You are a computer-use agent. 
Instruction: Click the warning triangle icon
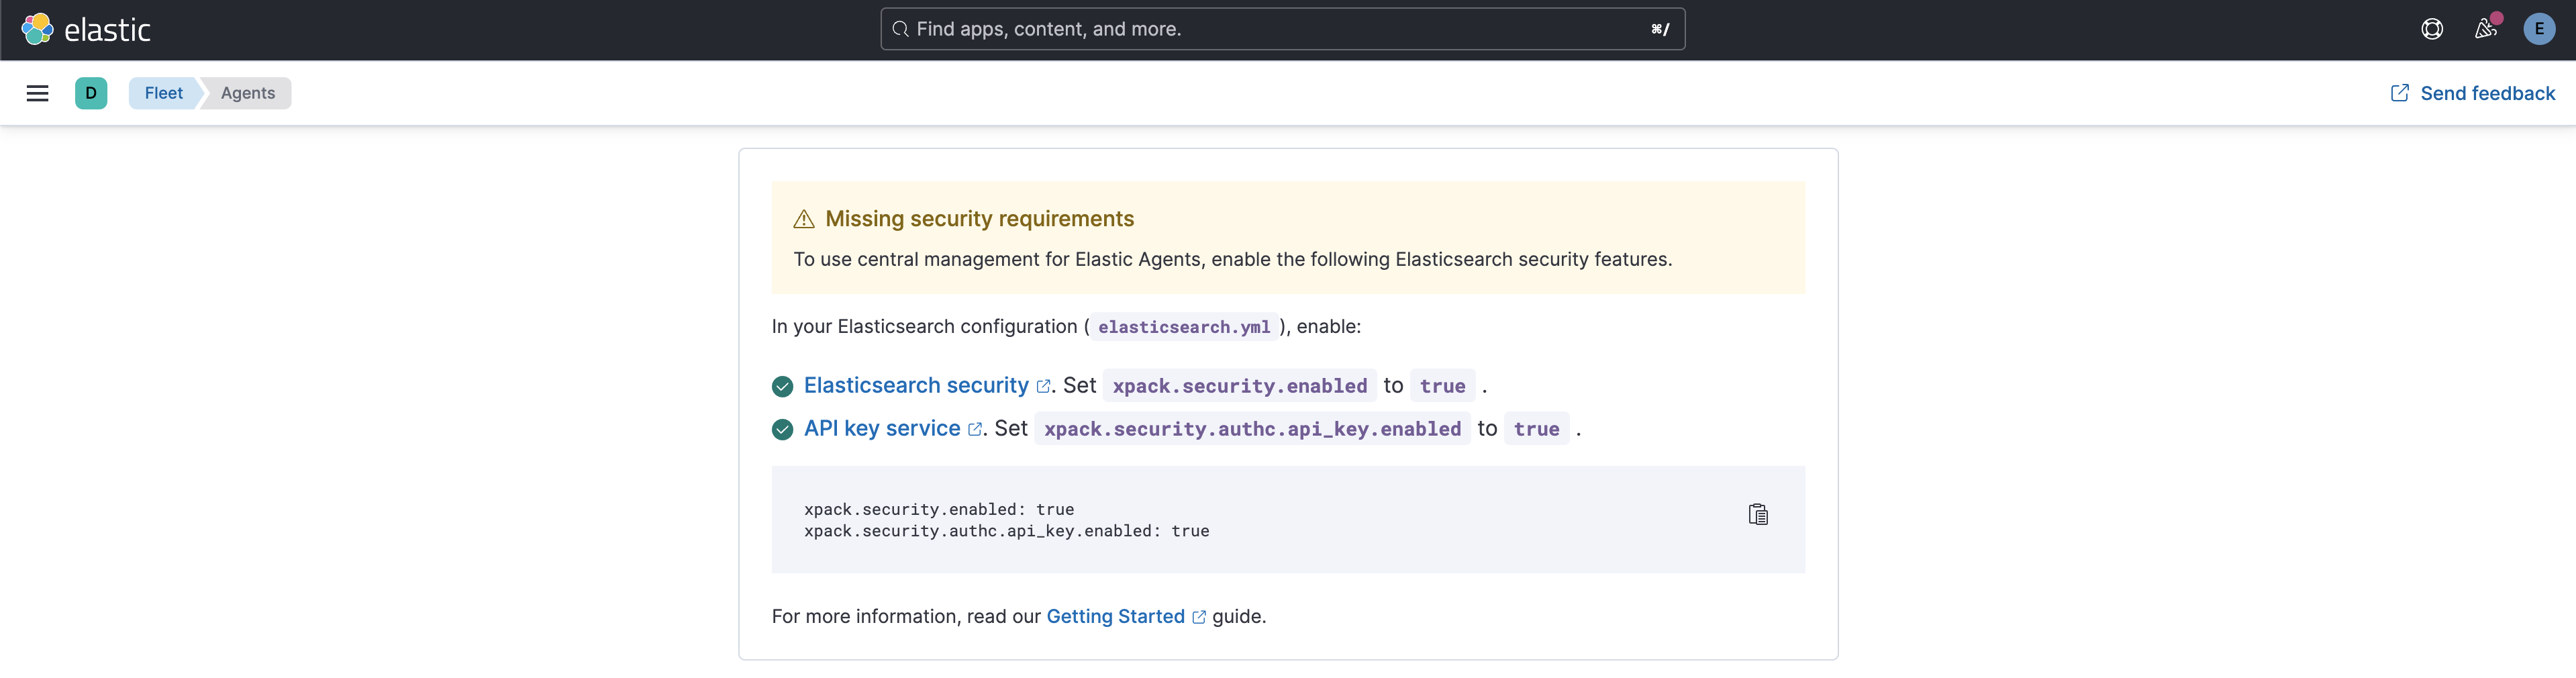[x=803, y=219]
